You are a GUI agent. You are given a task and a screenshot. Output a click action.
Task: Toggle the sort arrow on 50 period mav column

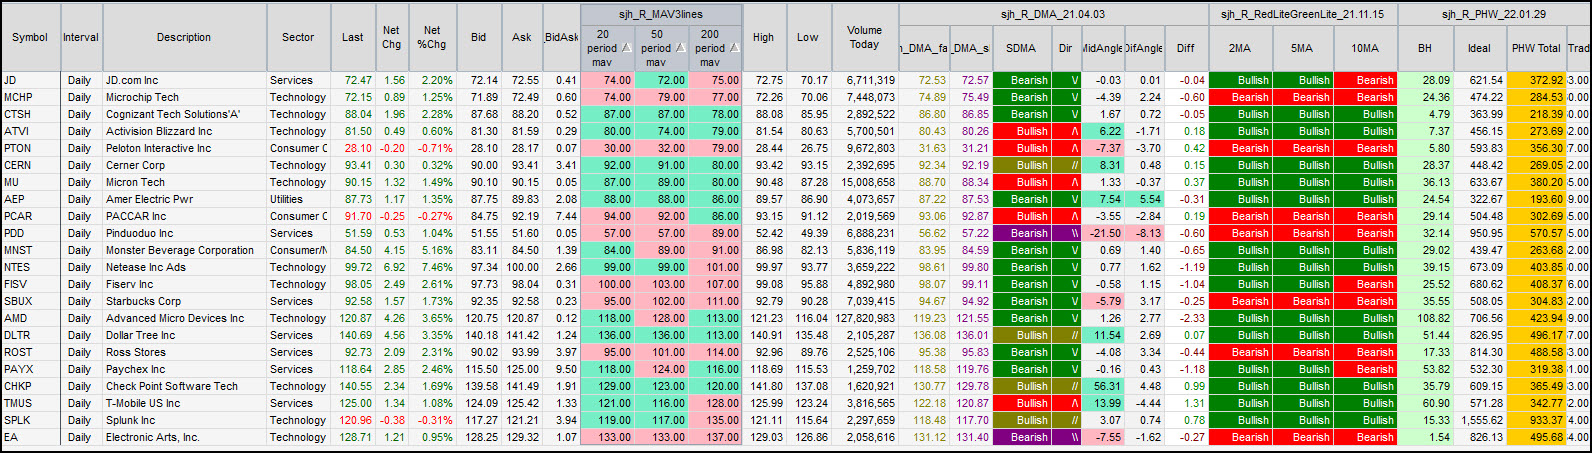pos(680,48)
